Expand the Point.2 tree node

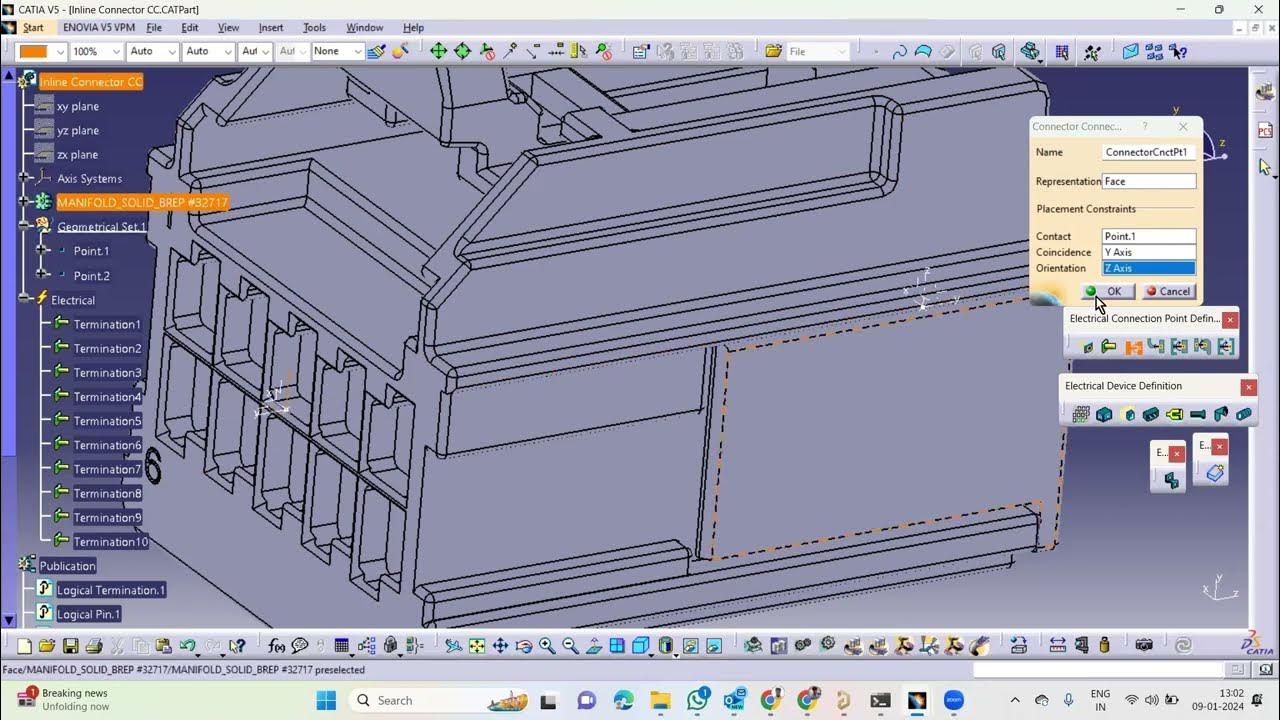(42, 275)
